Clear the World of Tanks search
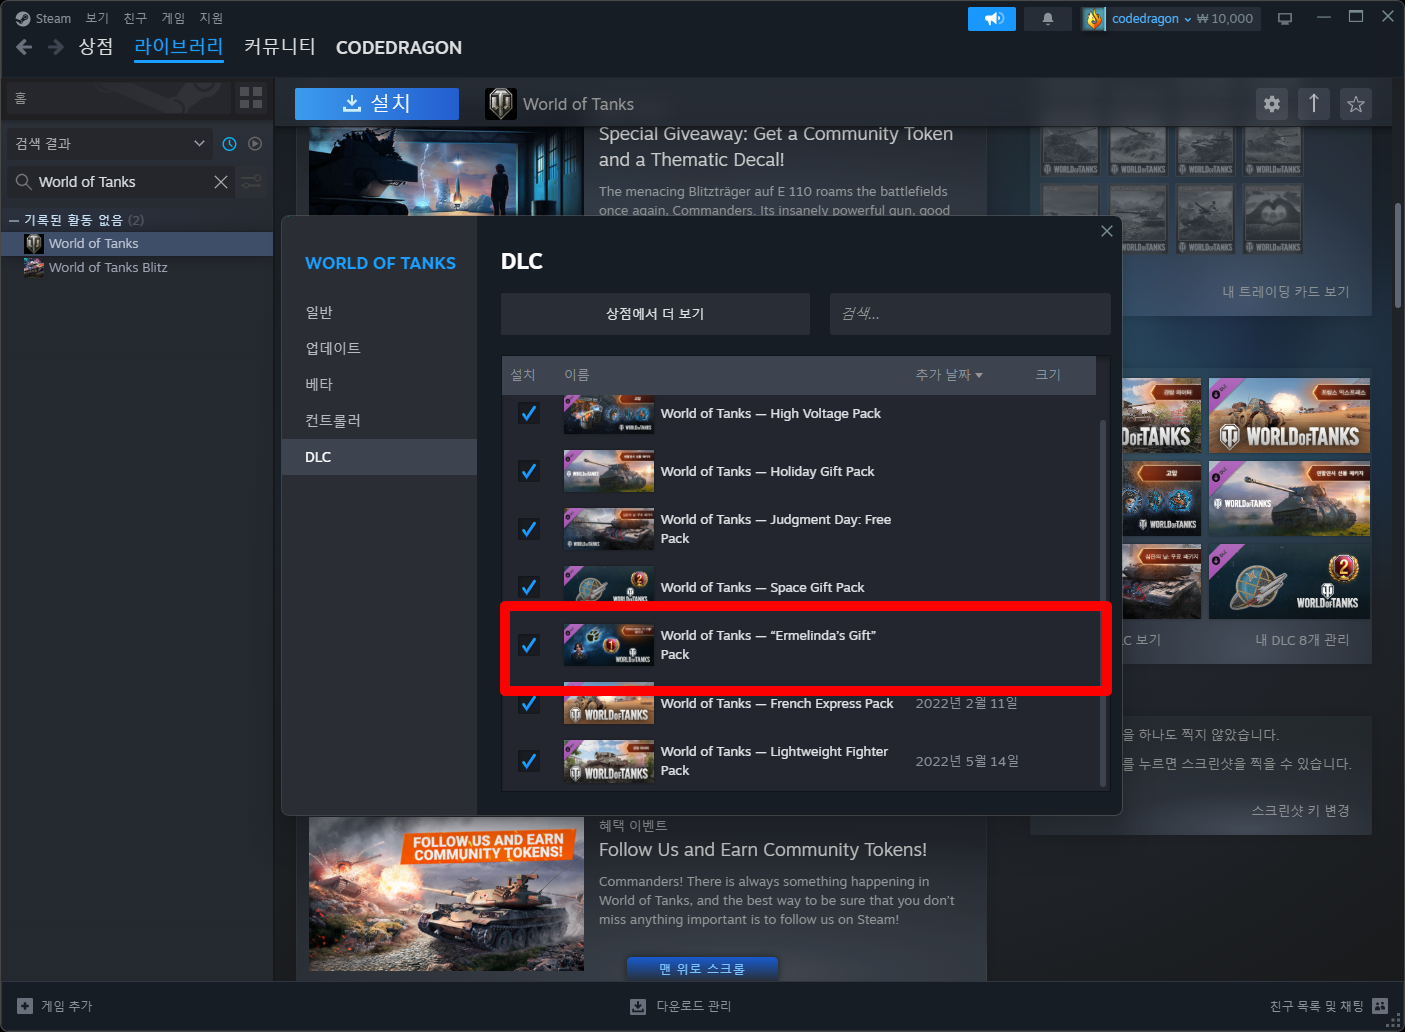This screenshot has width=1405, height=1032. pos(221,182)
